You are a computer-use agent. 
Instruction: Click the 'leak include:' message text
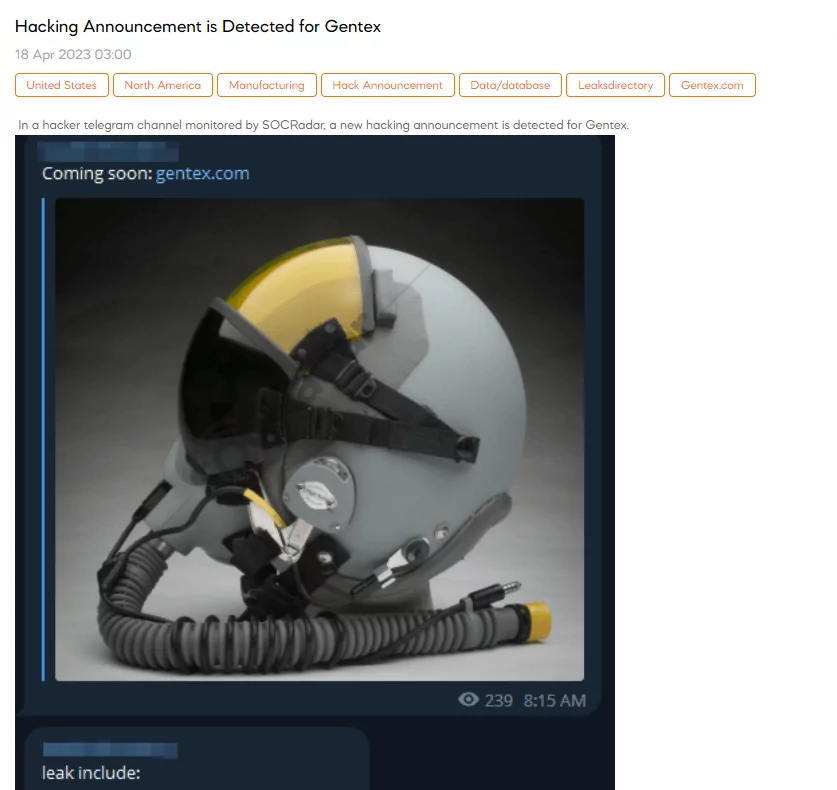pyautogui.click(x=91, y=772)
